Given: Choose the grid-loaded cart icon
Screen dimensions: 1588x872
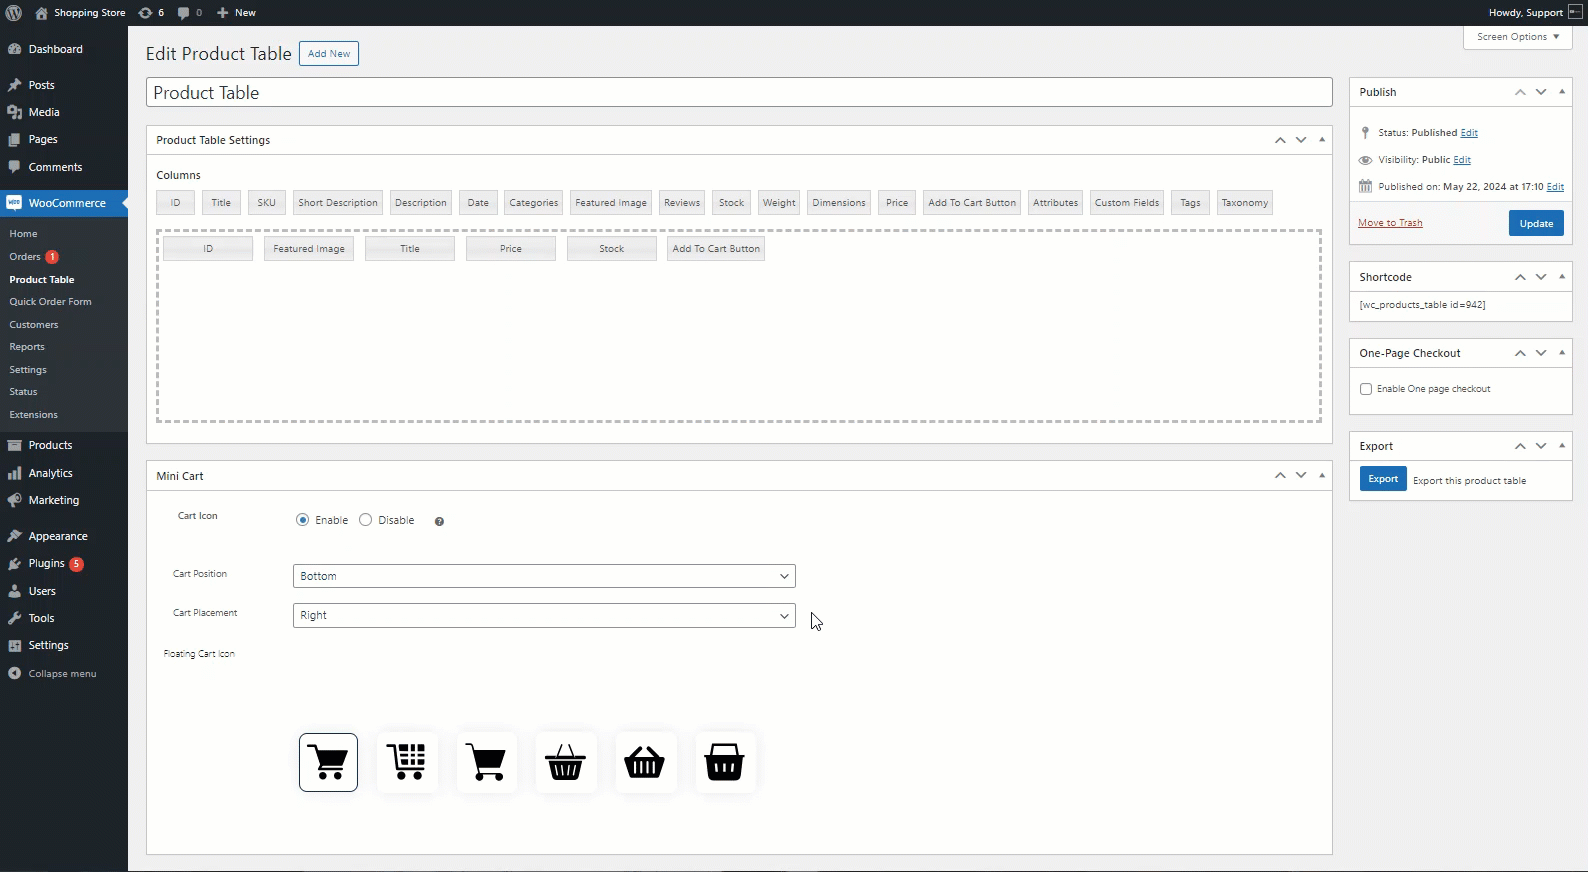Looking at the screenshot, I should tap(407, 762).
